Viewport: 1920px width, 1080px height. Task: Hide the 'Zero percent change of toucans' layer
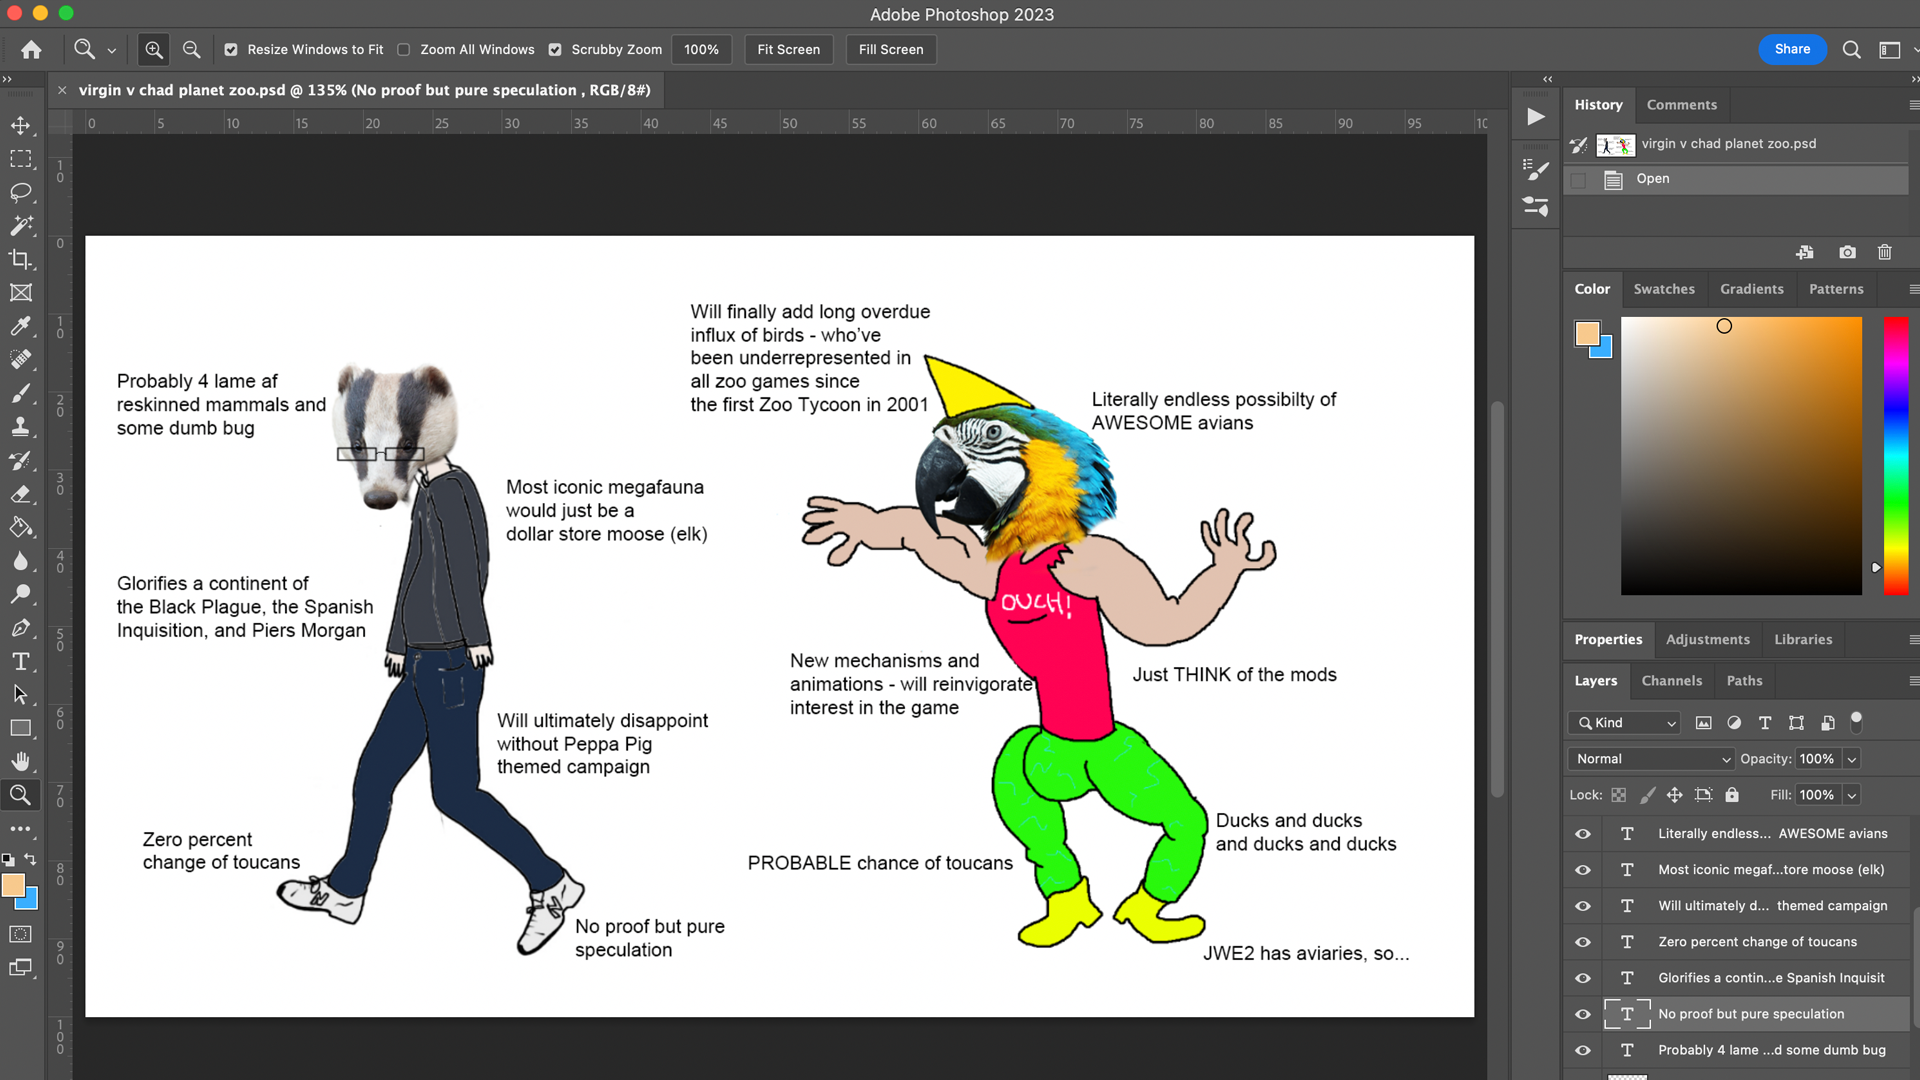point(1583,941)
